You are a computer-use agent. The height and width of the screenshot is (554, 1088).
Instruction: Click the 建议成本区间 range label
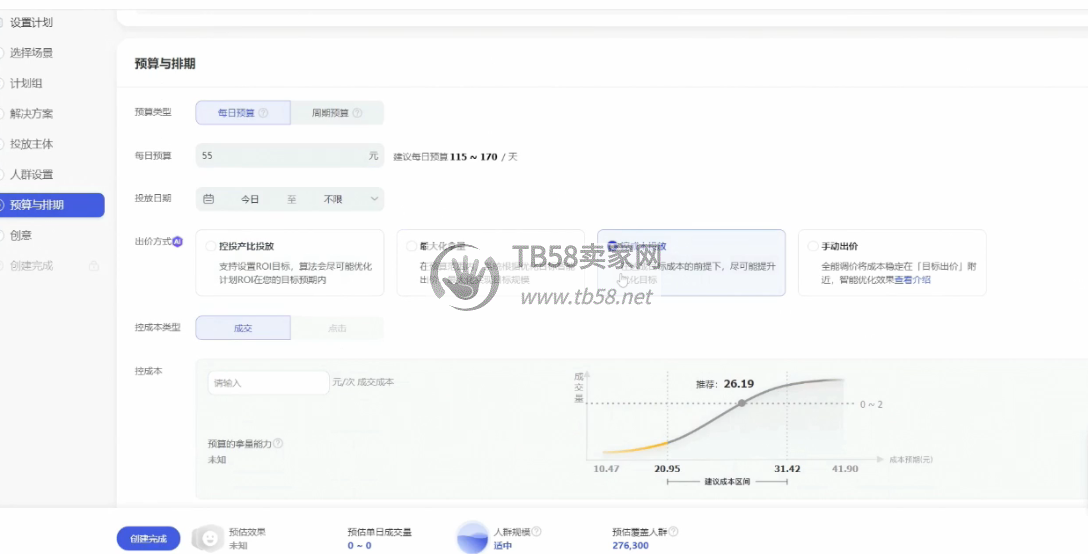[727, 482]
